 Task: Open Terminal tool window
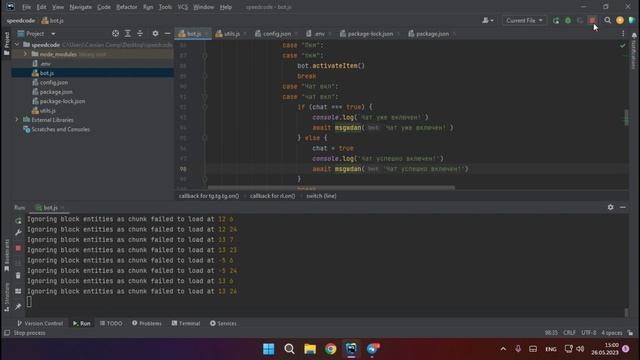186,323
